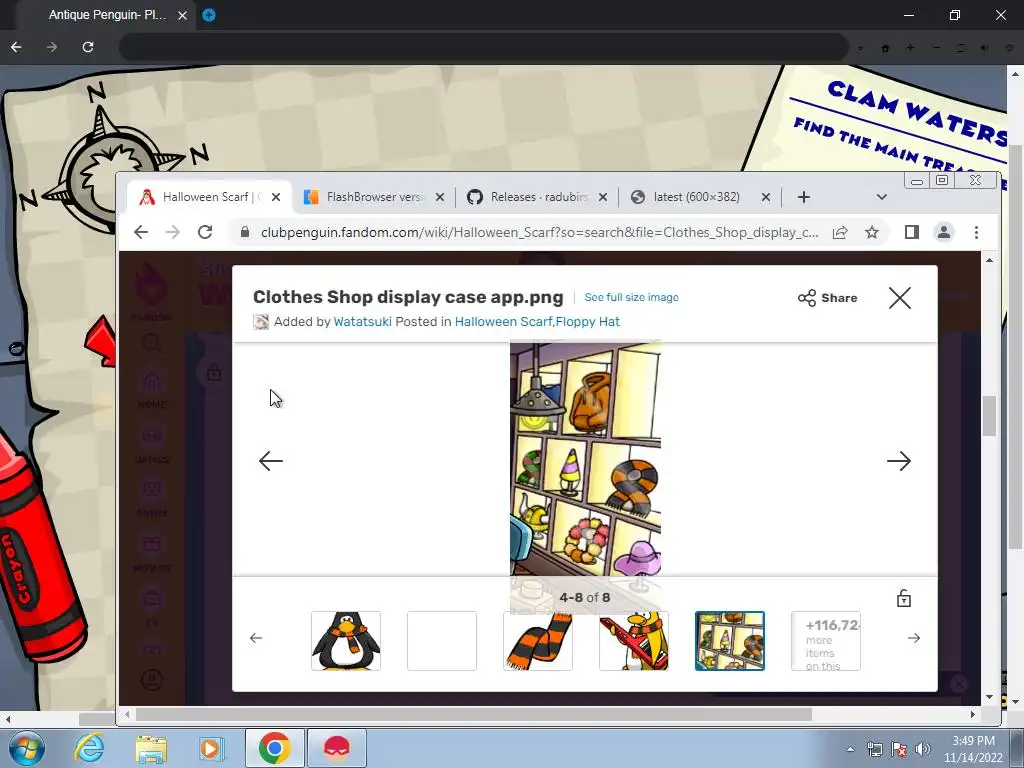Select the orange and black scarf thumbnail
This screenshot has width=1024, height=768.
(538, 641)
